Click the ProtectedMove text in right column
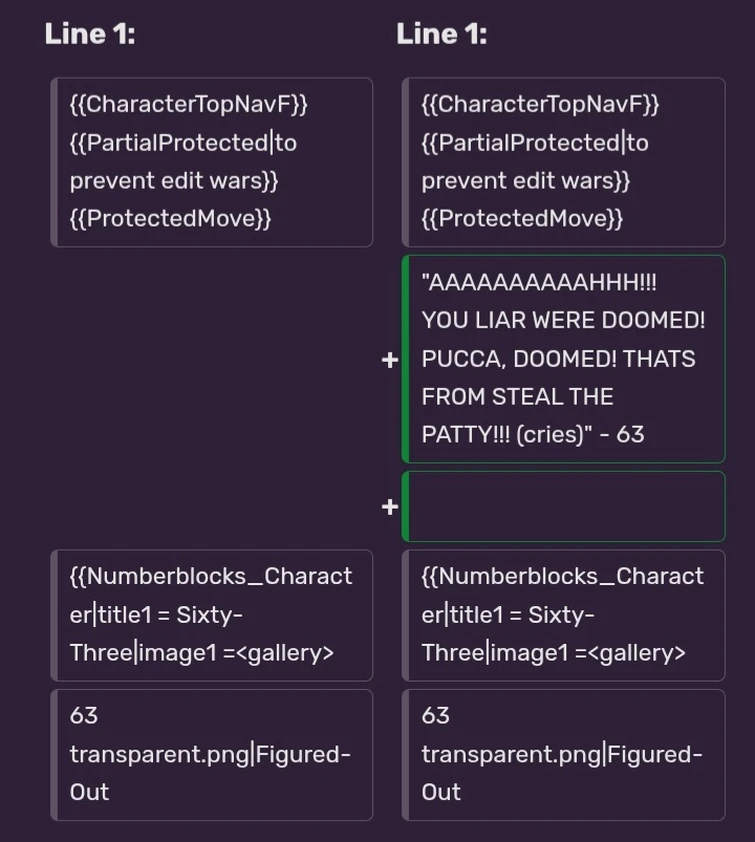 point(522,219)
